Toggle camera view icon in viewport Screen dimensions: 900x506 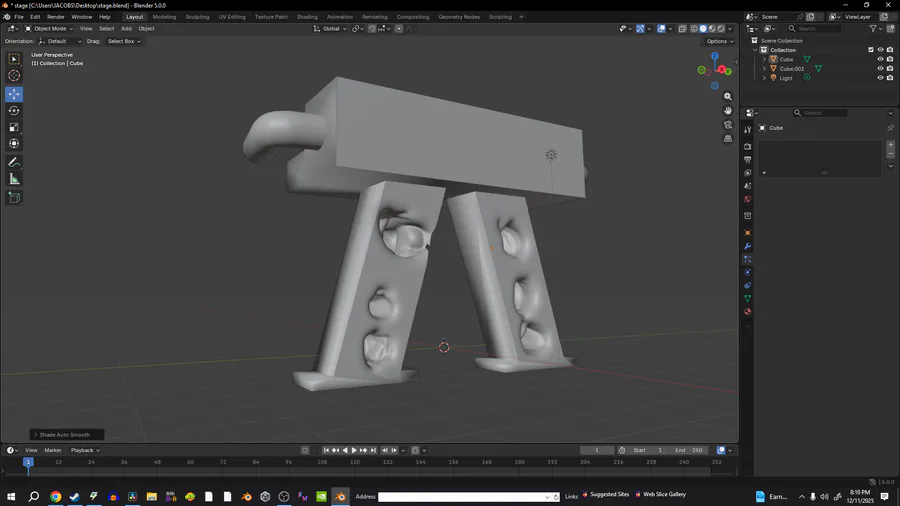728,125
